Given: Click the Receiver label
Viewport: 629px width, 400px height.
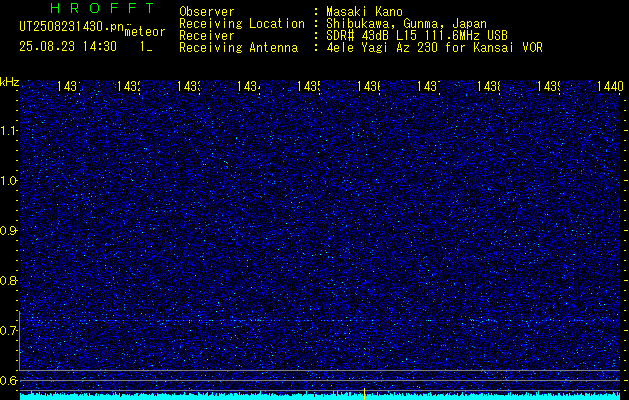Looking at the screenshot, I should pos(207,36).
